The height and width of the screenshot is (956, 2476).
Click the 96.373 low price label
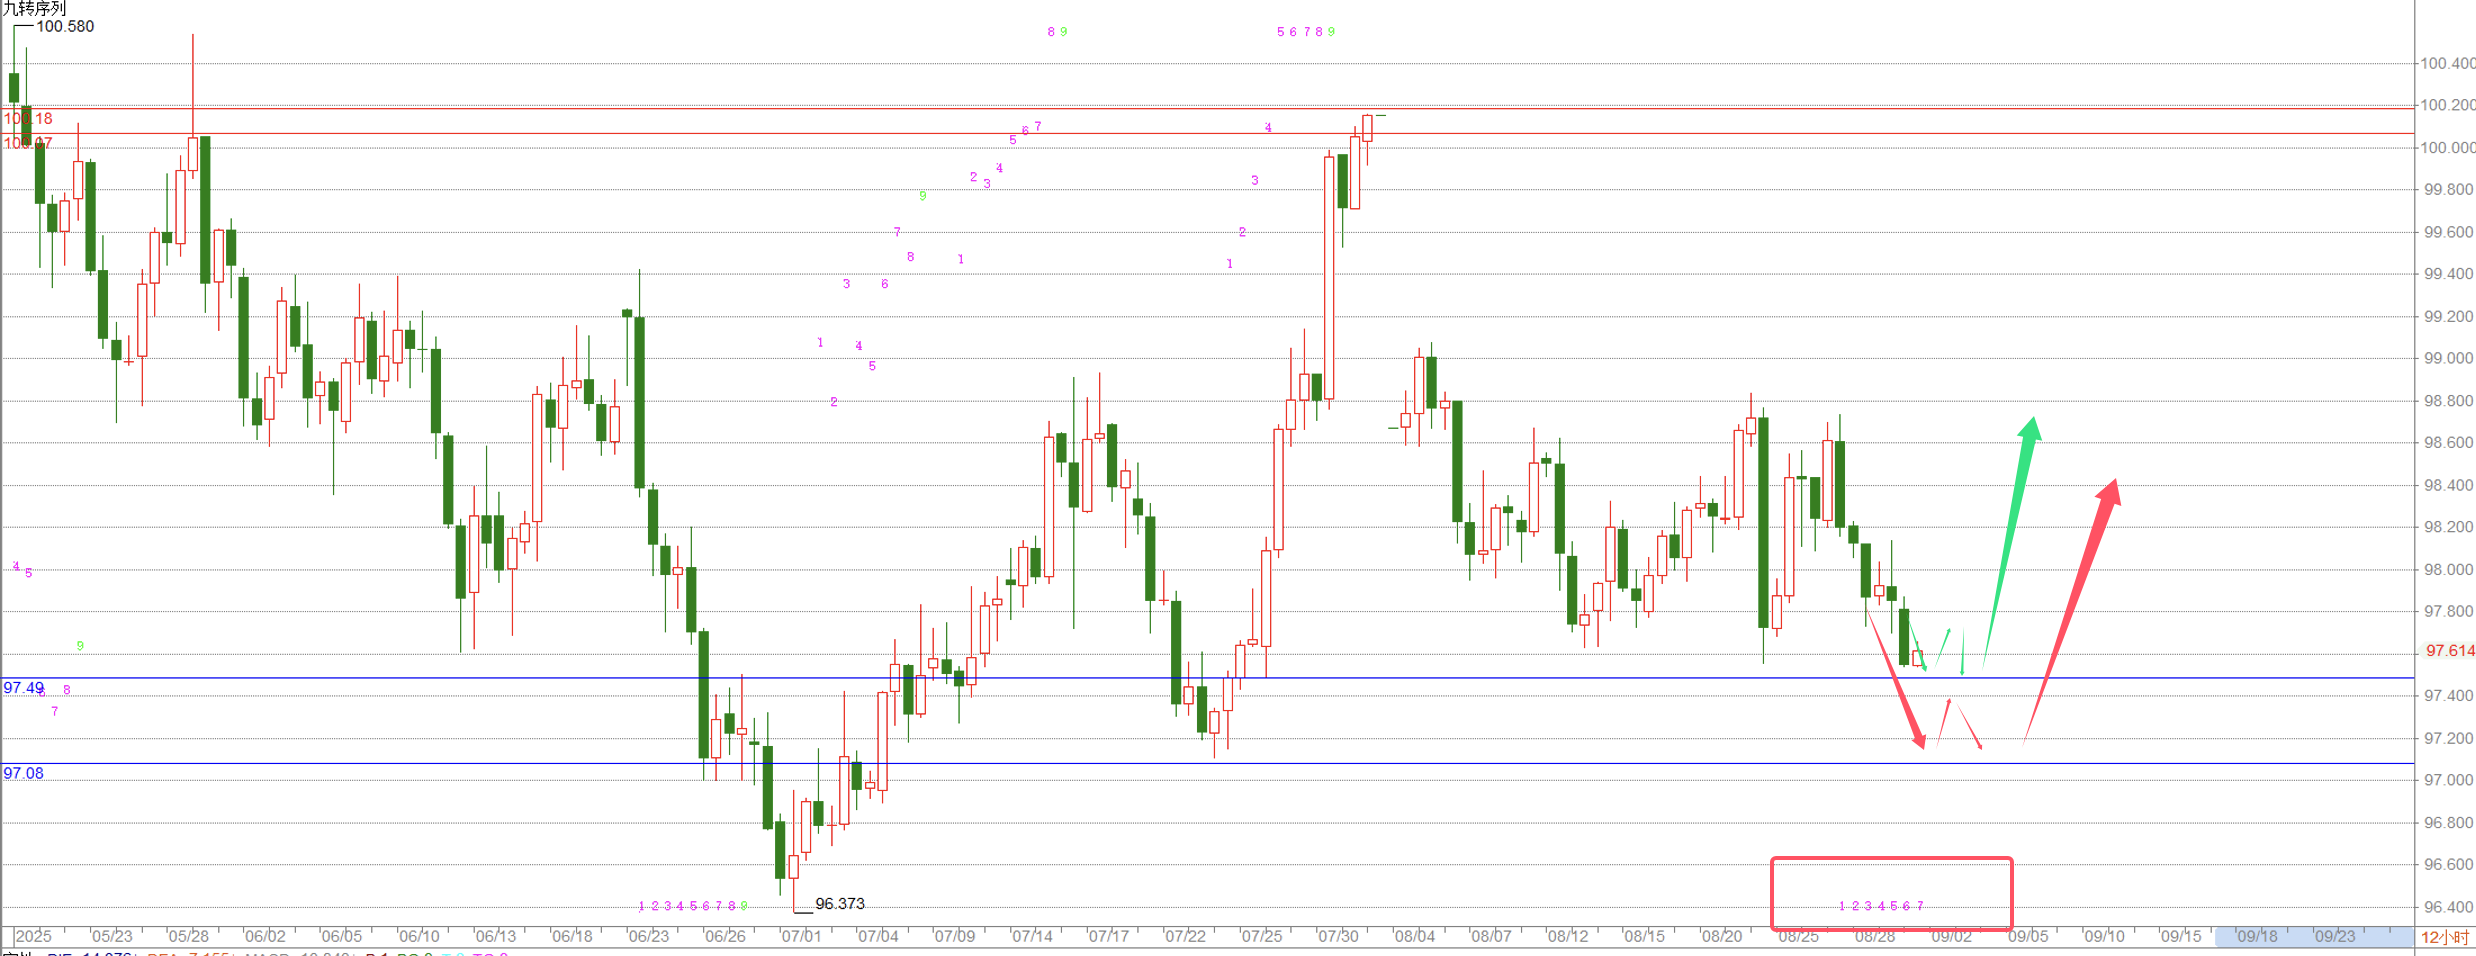840,904
